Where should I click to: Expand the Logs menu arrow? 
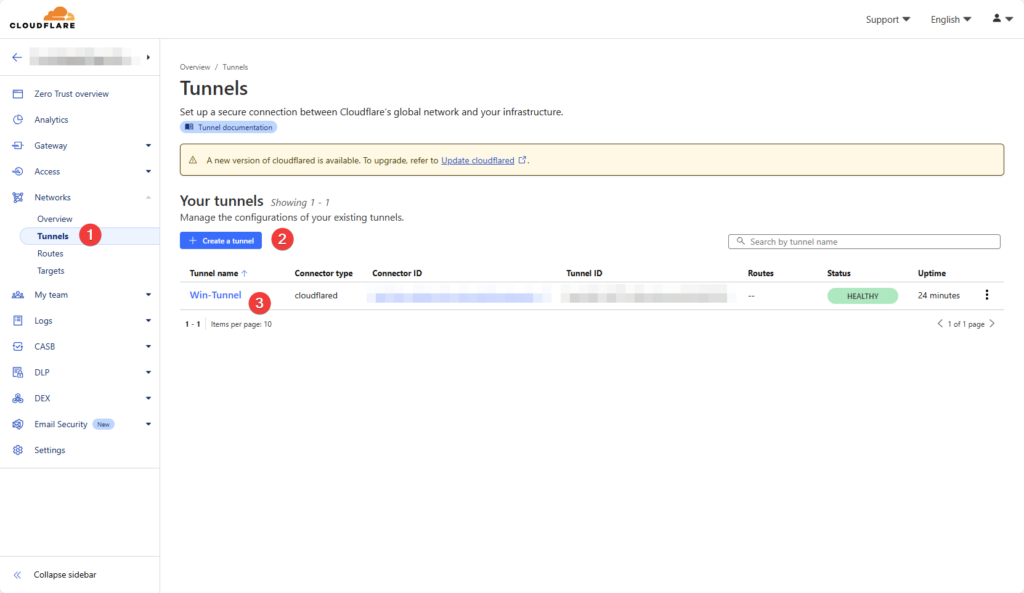click(x=148, y=321)
